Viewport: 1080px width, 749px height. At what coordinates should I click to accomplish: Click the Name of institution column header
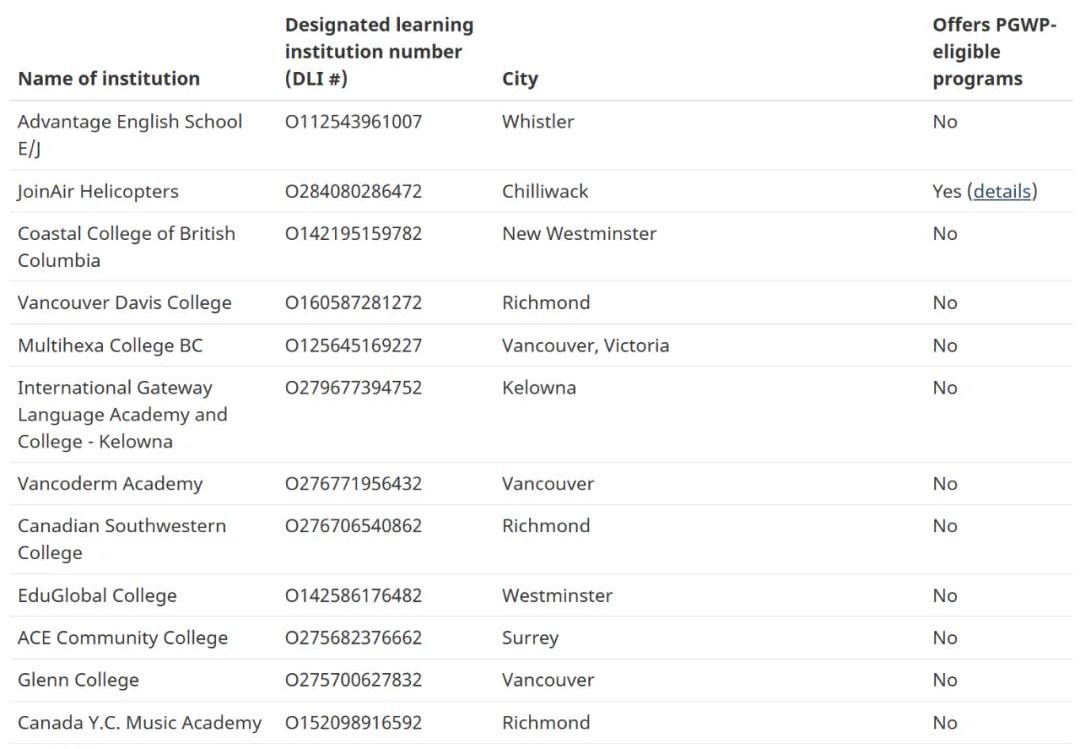pyautogui.click(x=109, y=79)
